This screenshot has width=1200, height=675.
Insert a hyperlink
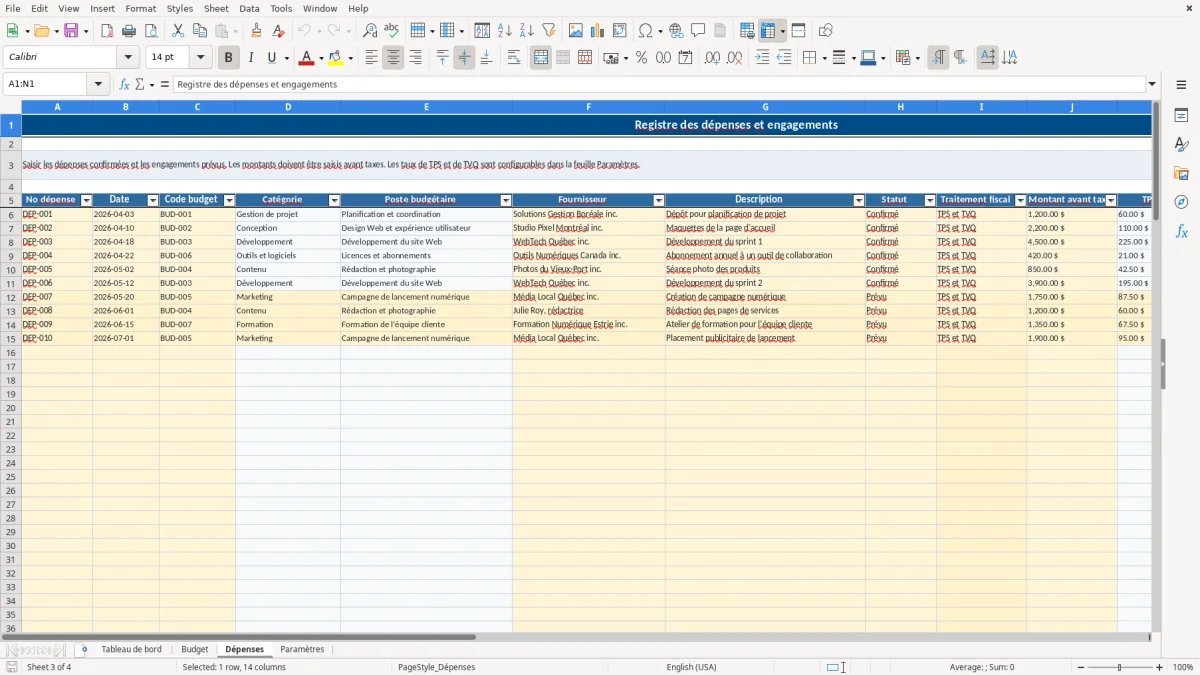pos(676,31)
